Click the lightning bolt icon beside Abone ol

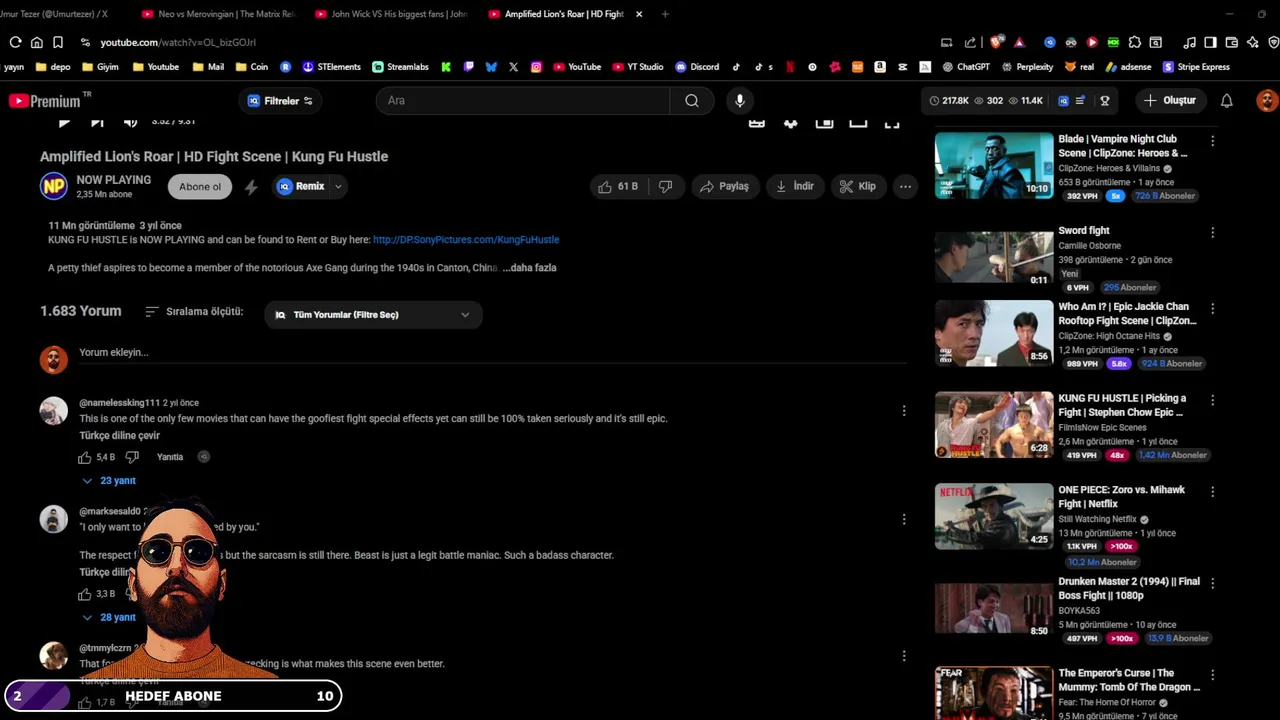[x=251, y=187]
